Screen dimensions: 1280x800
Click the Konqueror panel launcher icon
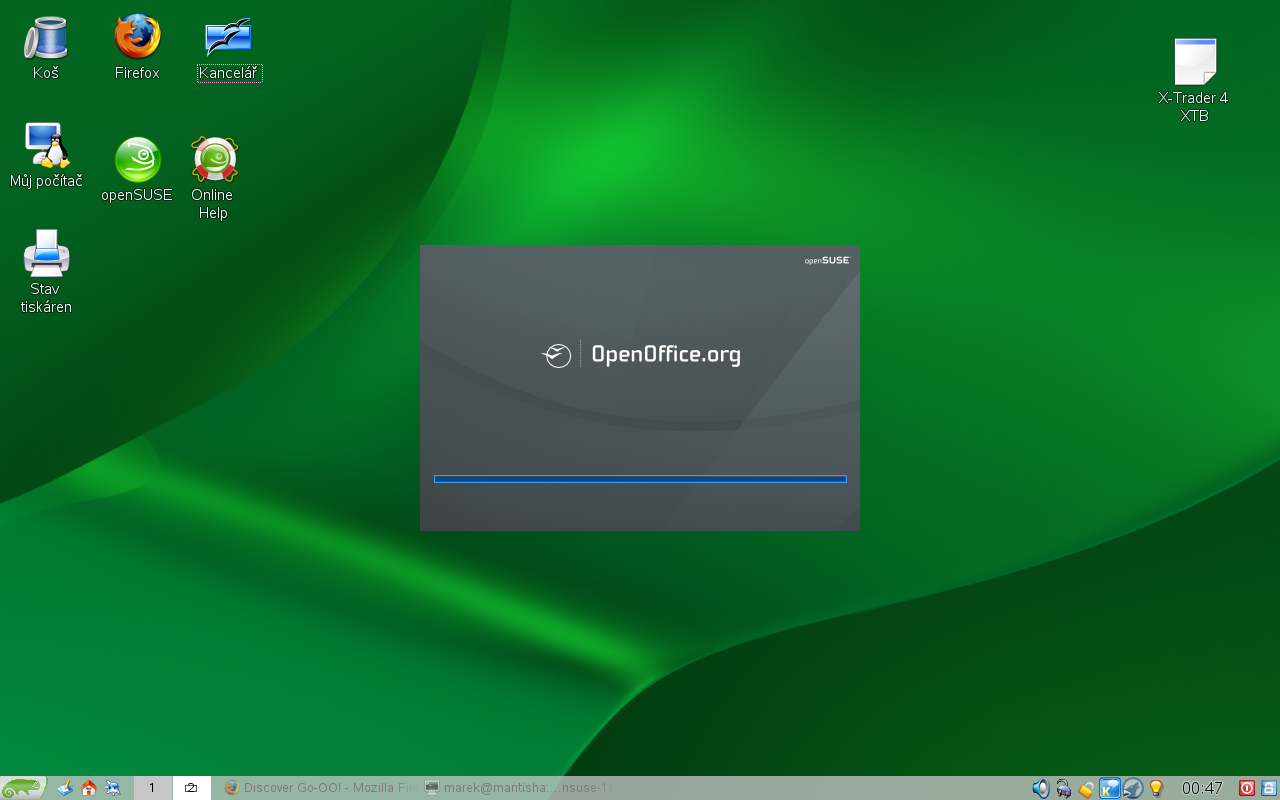pyautogui.click(x=113, y=788)
